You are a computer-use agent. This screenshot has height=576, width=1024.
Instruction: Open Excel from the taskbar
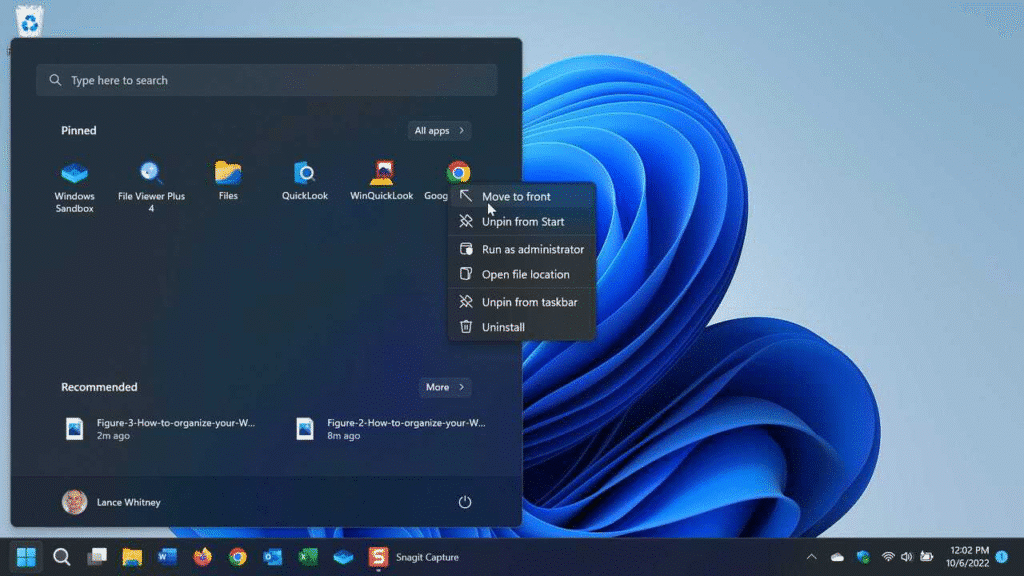(308, 557)
